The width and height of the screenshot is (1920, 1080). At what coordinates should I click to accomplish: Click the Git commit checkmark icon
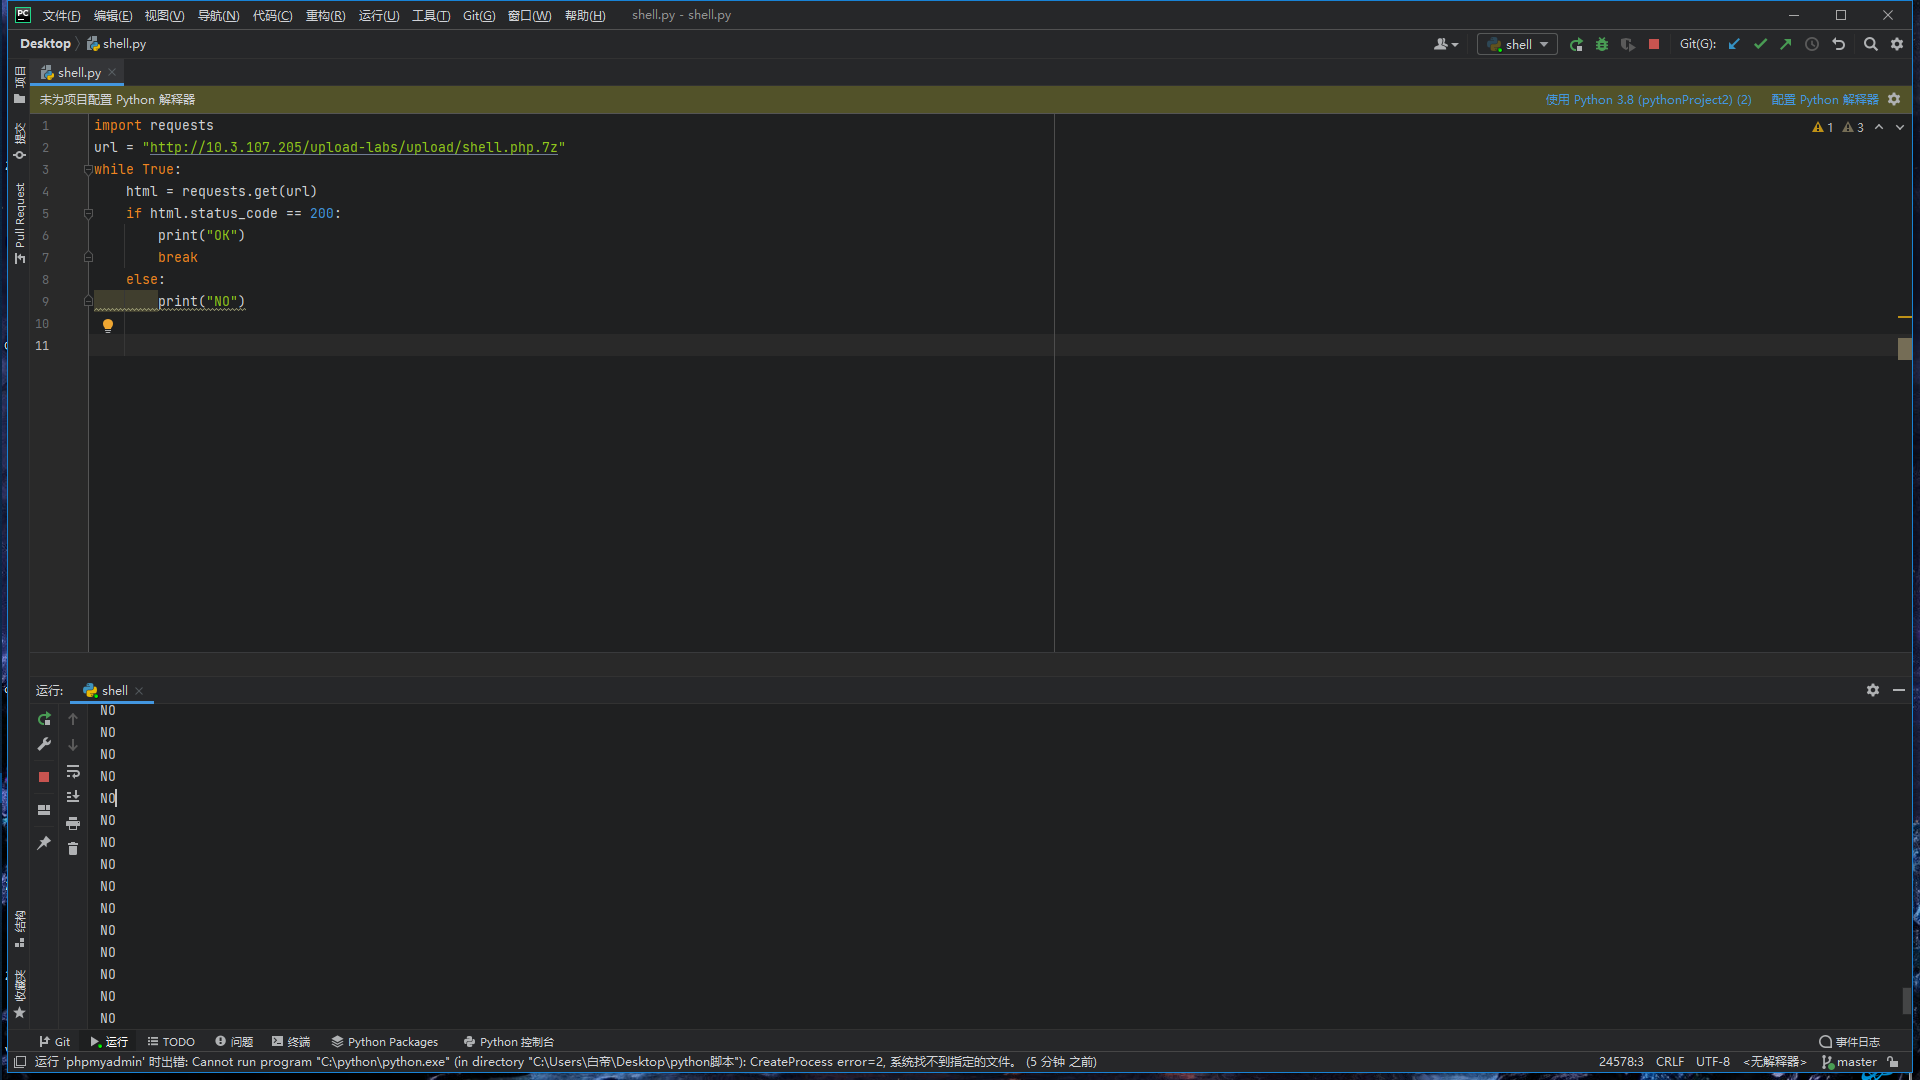coord(1760,44)
